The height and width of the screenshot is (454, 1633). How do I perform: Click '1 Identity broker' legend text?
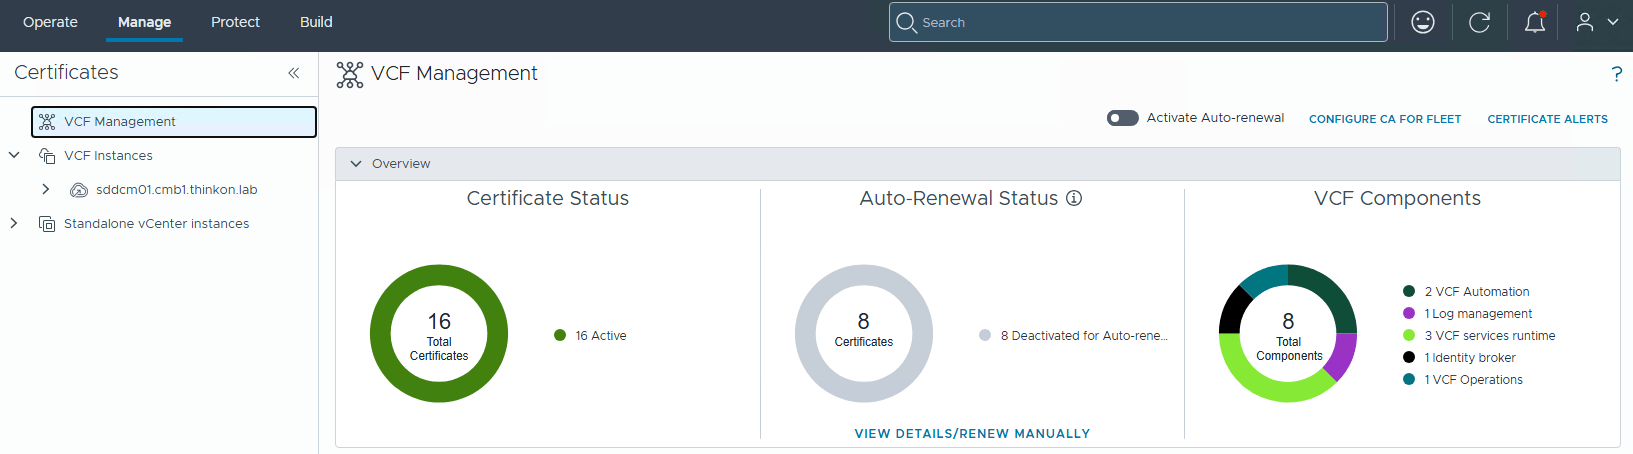click(x=1470, y=358)
